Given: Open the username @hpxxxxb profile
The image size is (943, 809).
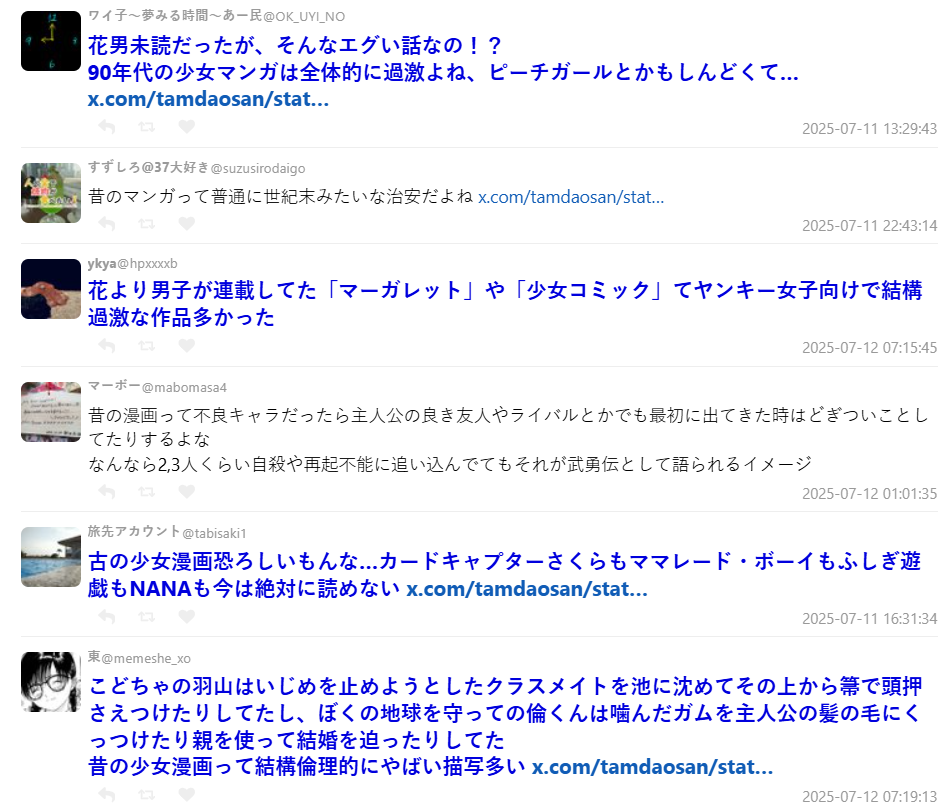Looking at the screenshot, I should tap(147, 263).
